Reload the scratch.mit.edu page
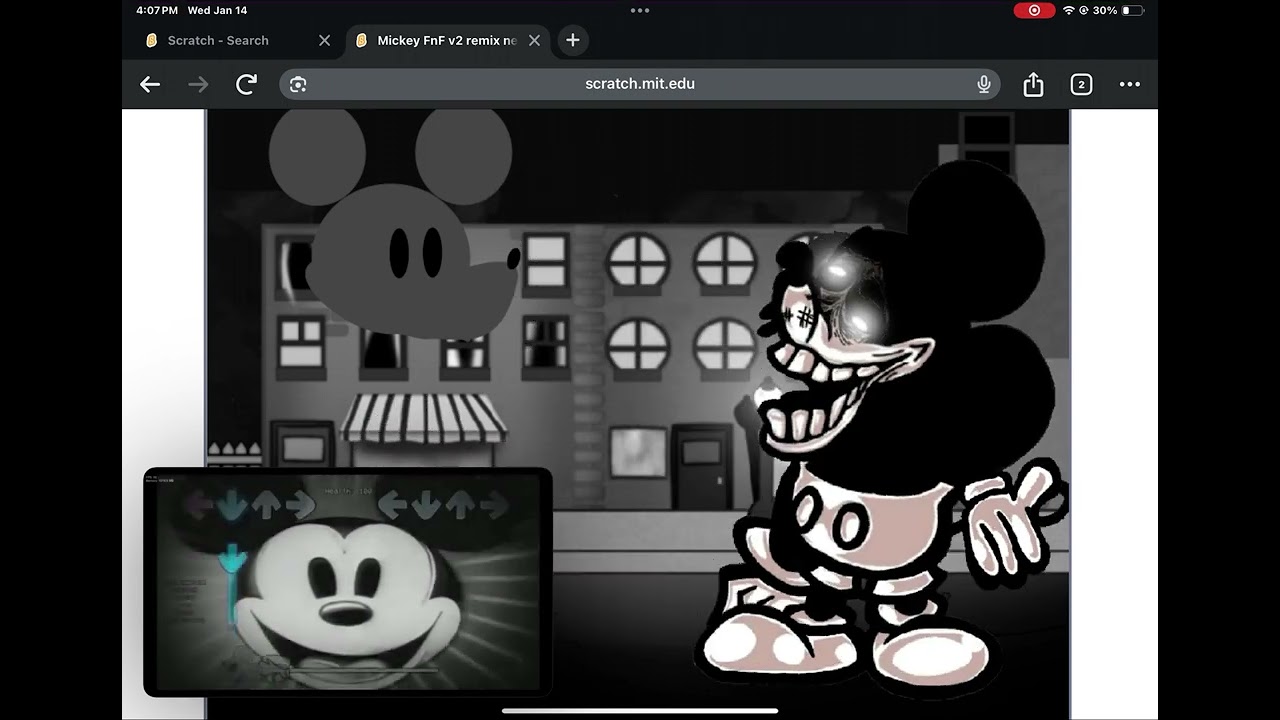1280x720 pixels. pos(246,85)
